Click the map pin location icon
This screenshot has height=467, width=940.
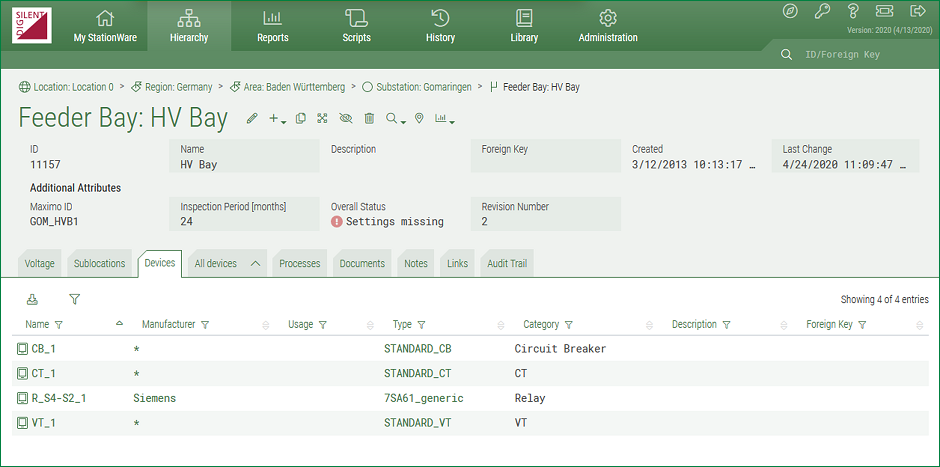point(419,119)
